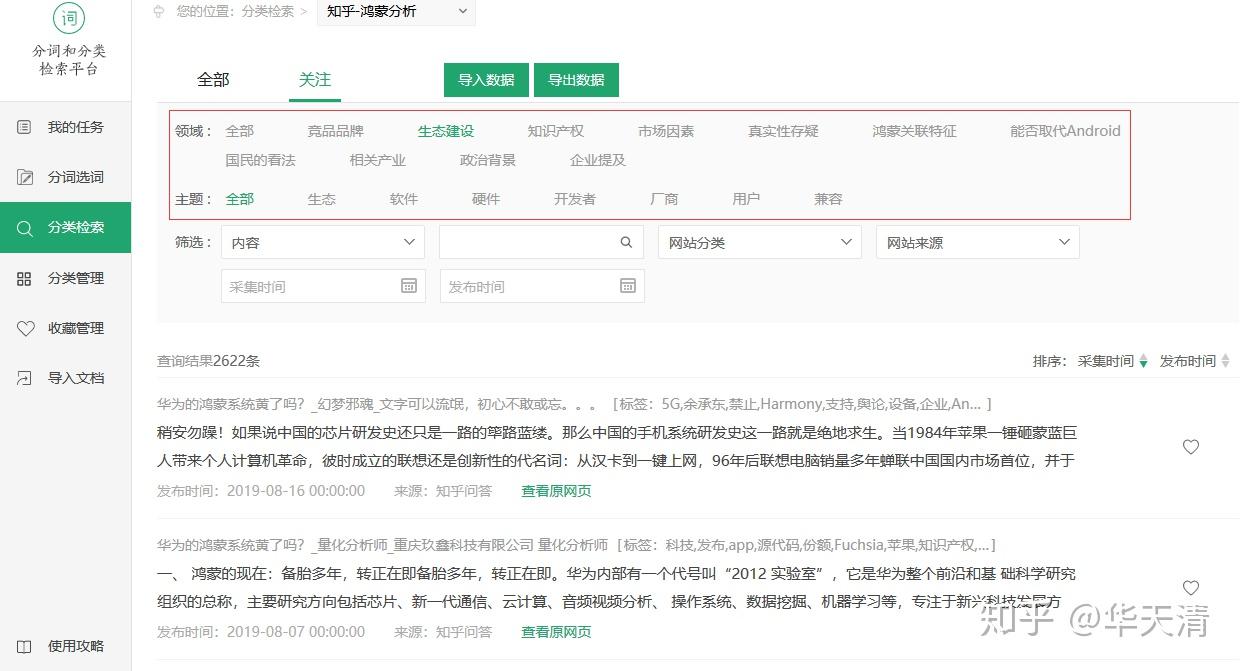
Task: Select 能否取代Android domain filter
Action: coord(1065,131)
